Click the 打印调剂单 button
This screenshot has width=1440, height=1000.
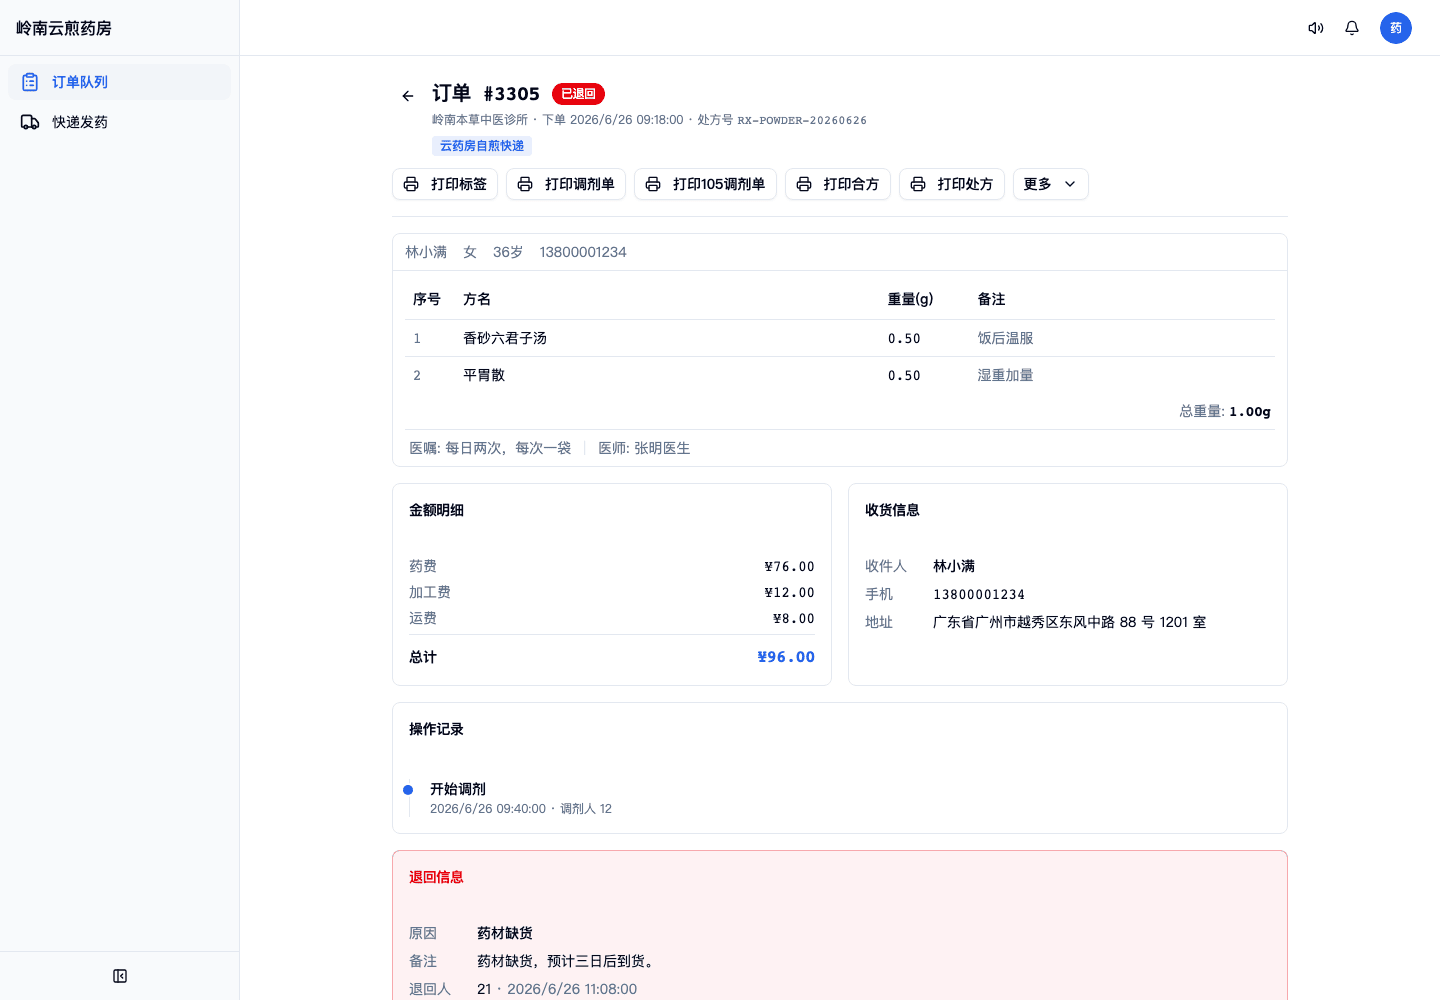566,184
